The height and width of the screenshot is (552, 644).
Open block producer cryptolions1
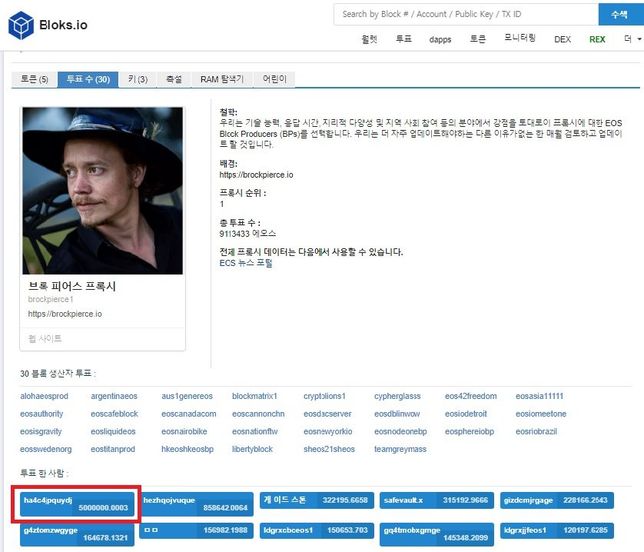(x=324, y=396)
